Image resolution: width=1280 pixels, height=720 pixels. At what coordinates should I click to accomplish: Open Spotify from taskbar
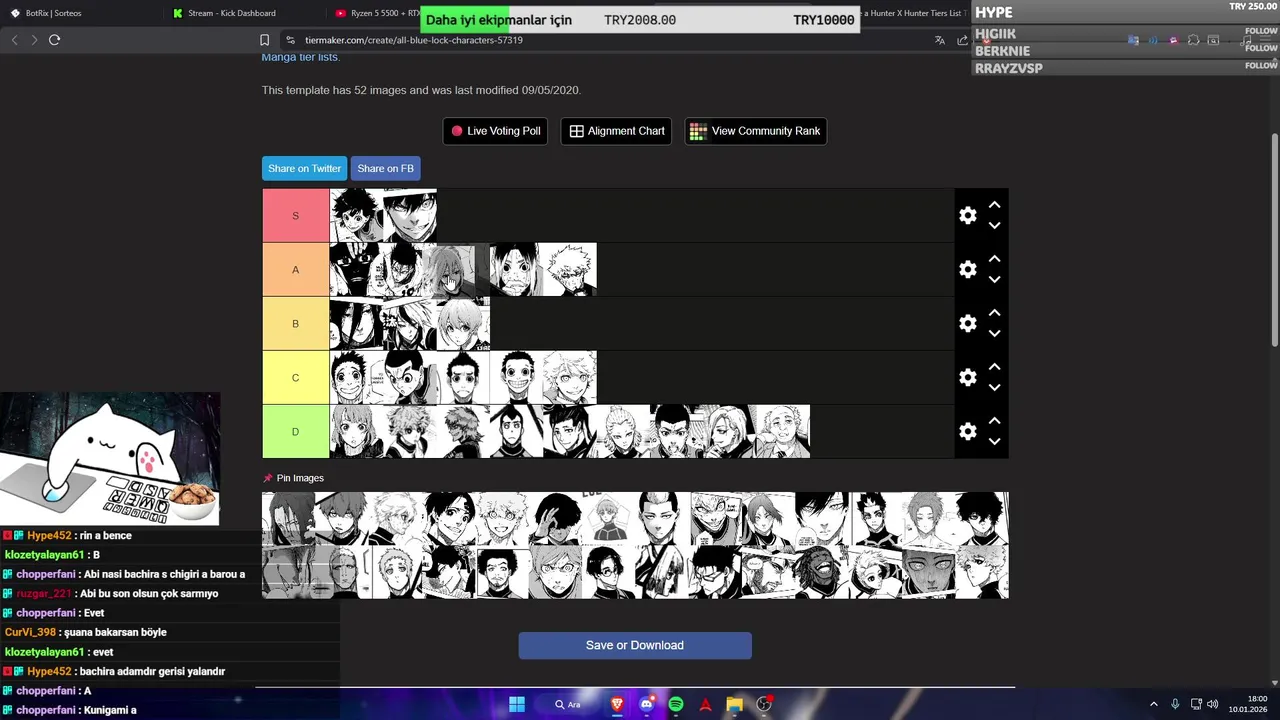[x=676, y=704]
